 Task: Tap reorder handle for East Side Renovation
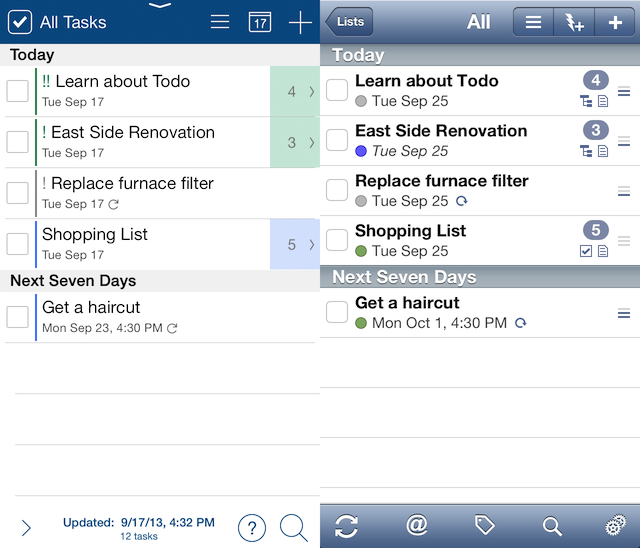(x=624, y=141)
